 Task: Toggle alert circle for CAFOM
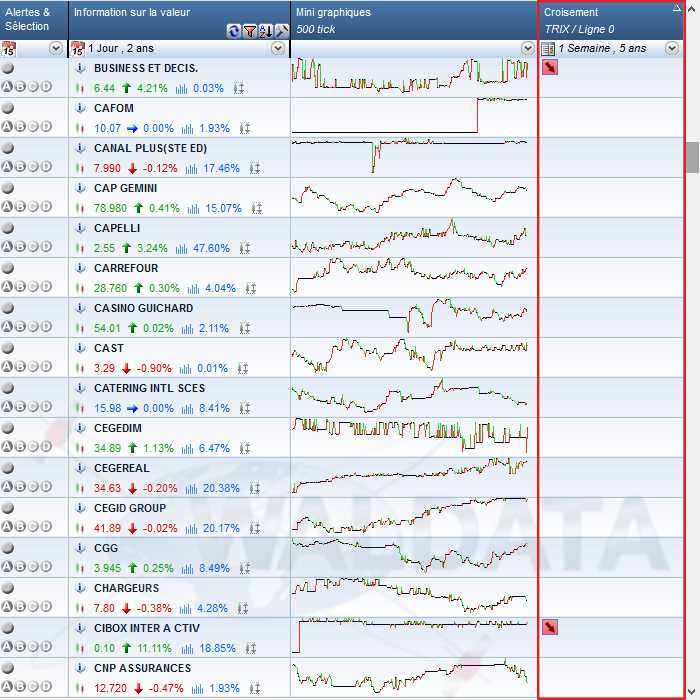pyautogui.click(x=8, y=108)
